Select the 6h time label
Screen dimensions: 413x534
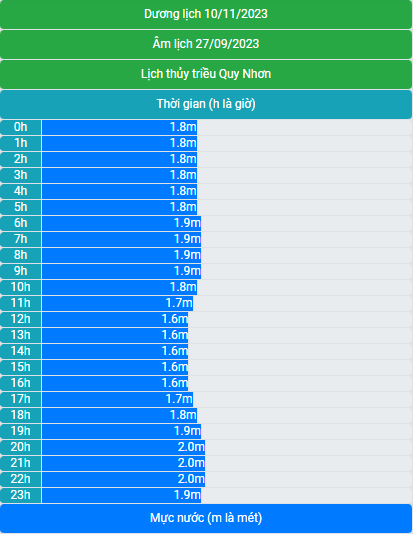[20, 223]
